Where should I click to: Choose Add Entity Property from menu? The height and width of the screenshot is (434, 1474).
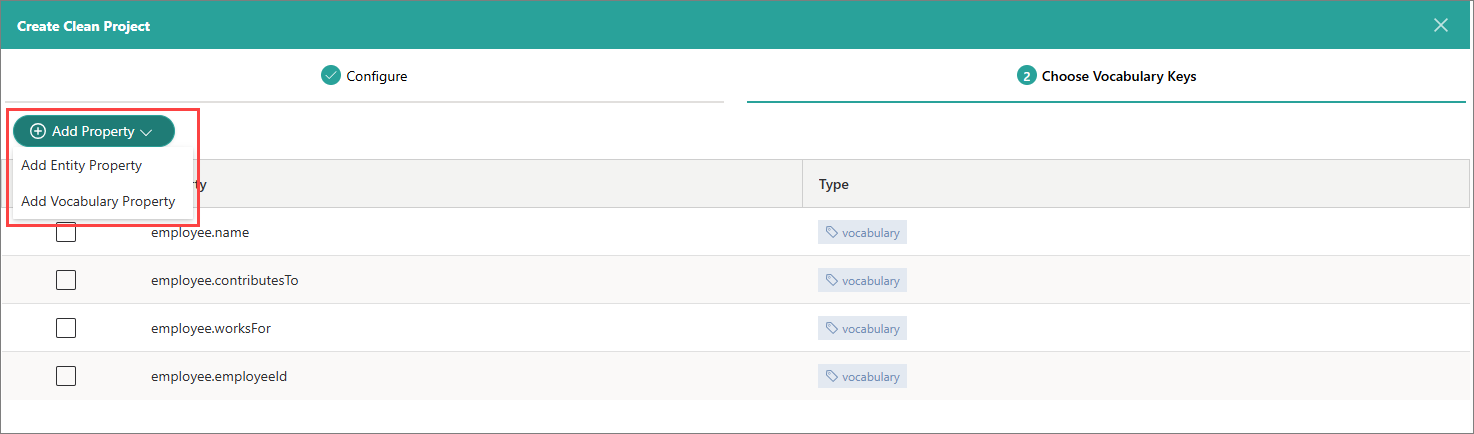[82, 166]
